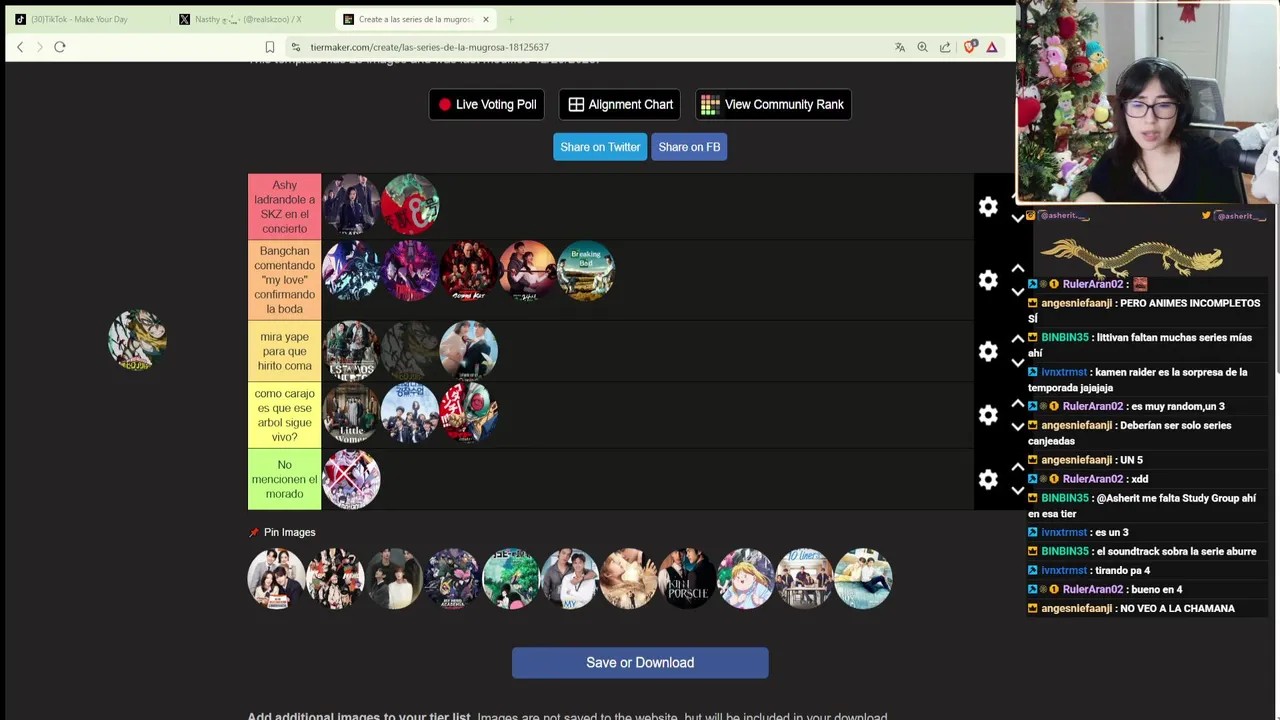The width and height of the screenshot is (1280, 720).
Task: Click the share icon in the address bar
Action: [x=945, y=47]
